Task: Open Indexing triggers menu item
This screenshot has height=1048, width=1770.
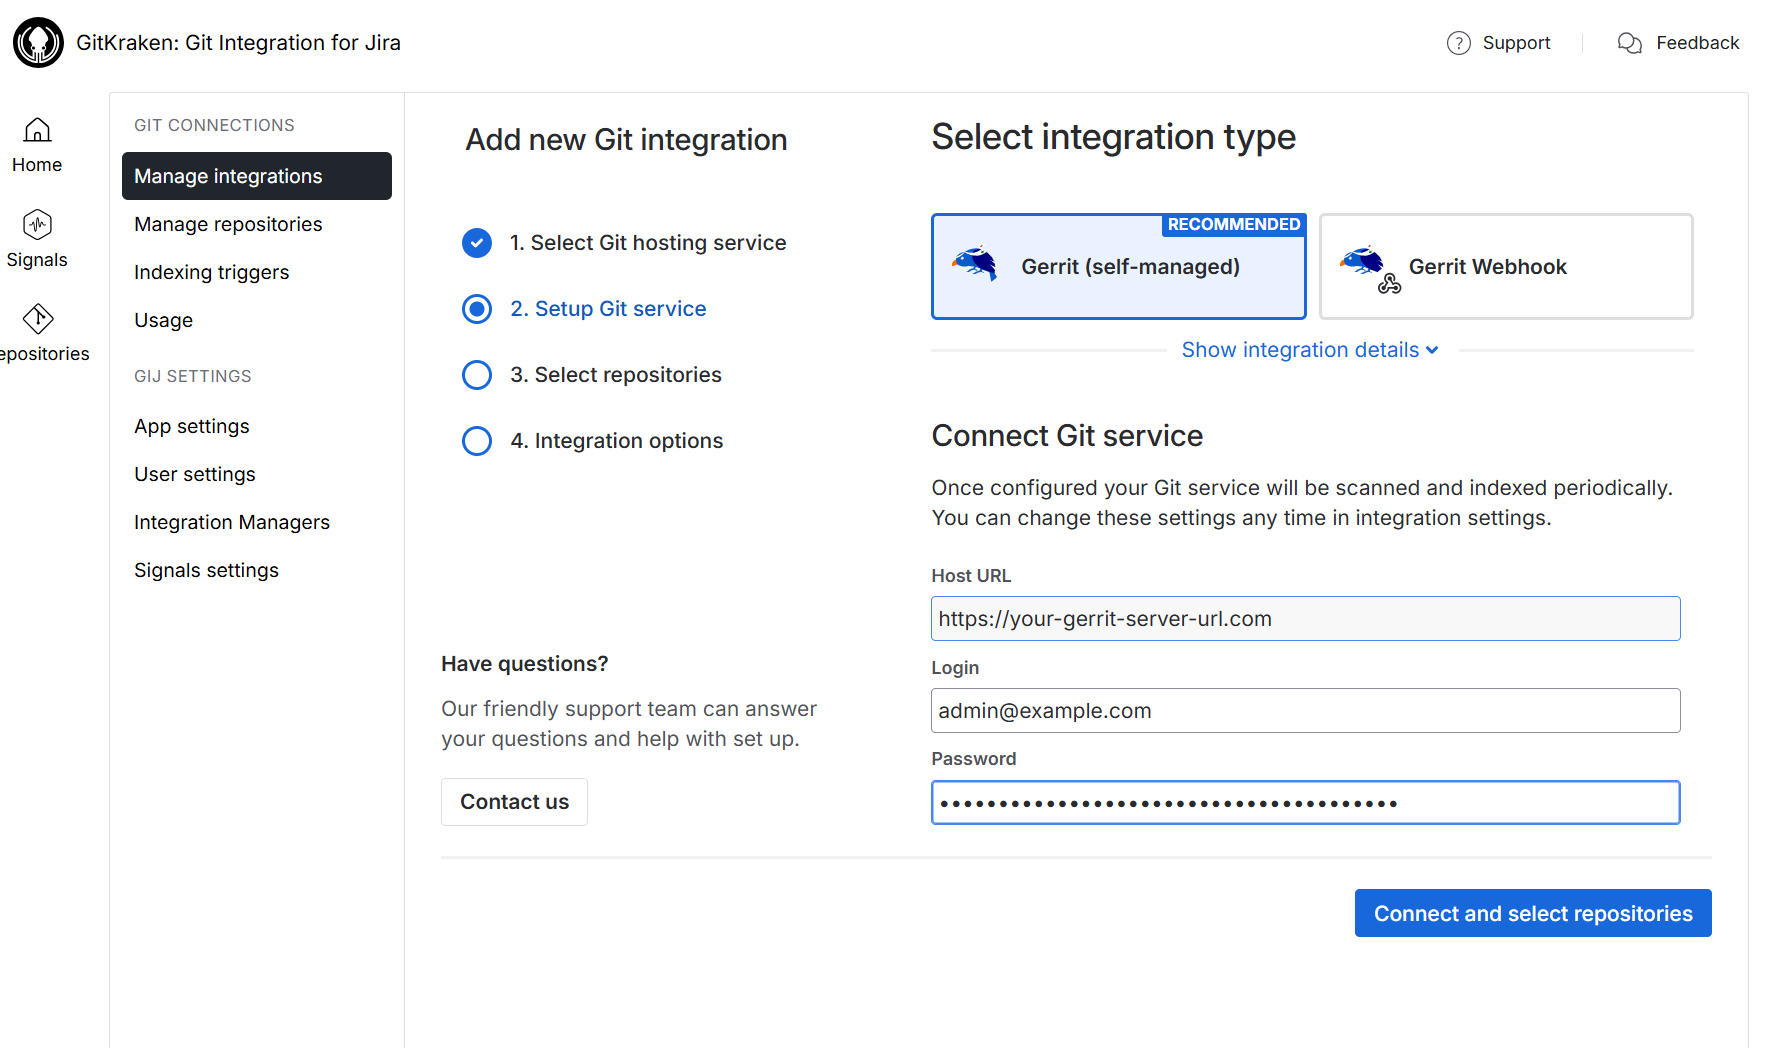Action: pyautogui.click(x=211, y=273)
